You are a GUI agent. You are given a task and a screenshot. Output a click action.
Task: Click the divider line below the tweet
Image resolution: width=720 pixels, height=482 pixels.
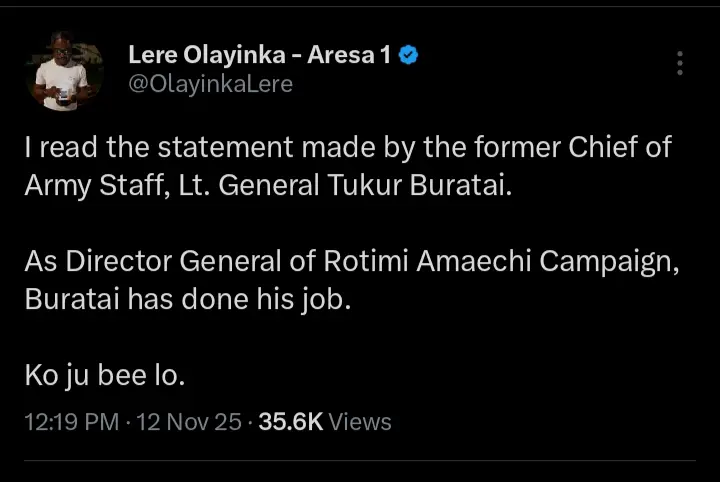coord(360,461)
